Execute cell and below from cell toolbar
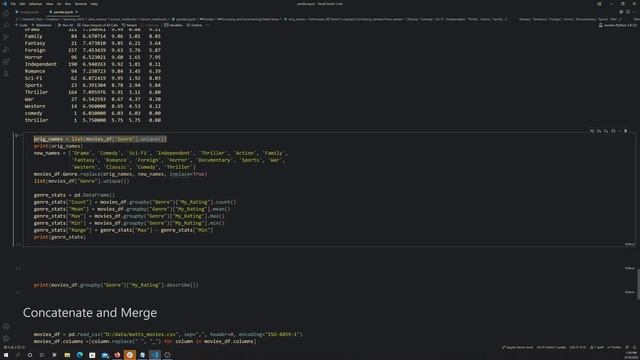The height and width of the screenshot is (360, 640). coord(606,131)
